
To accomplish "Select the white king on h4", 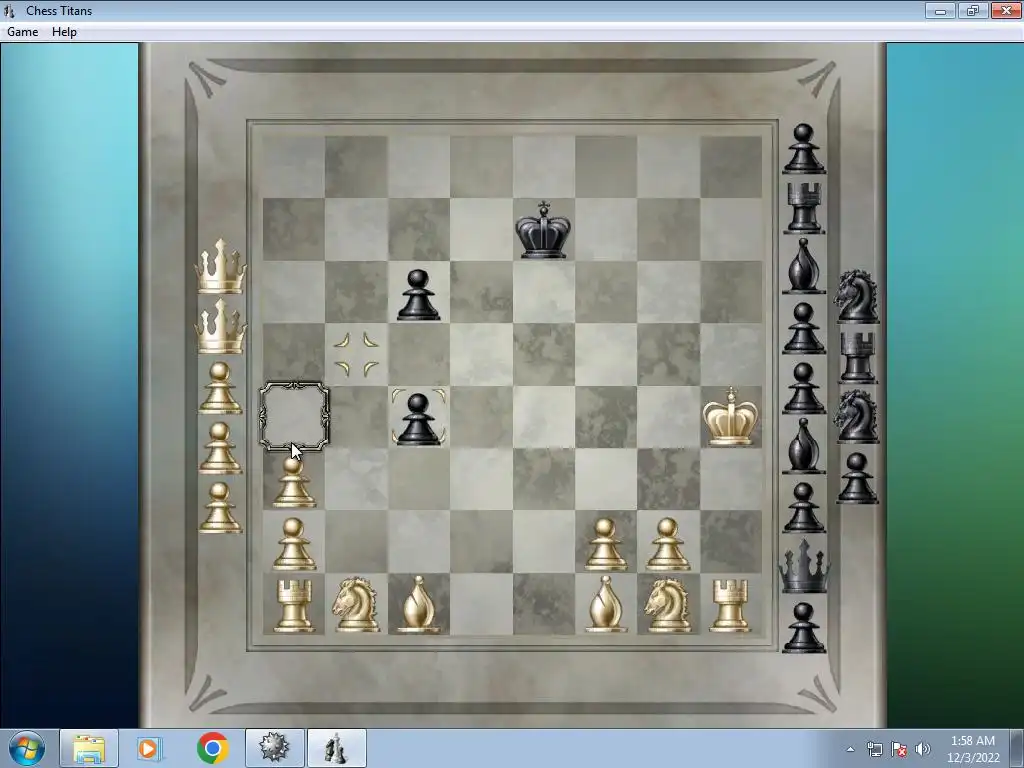I will coord(731,417).
